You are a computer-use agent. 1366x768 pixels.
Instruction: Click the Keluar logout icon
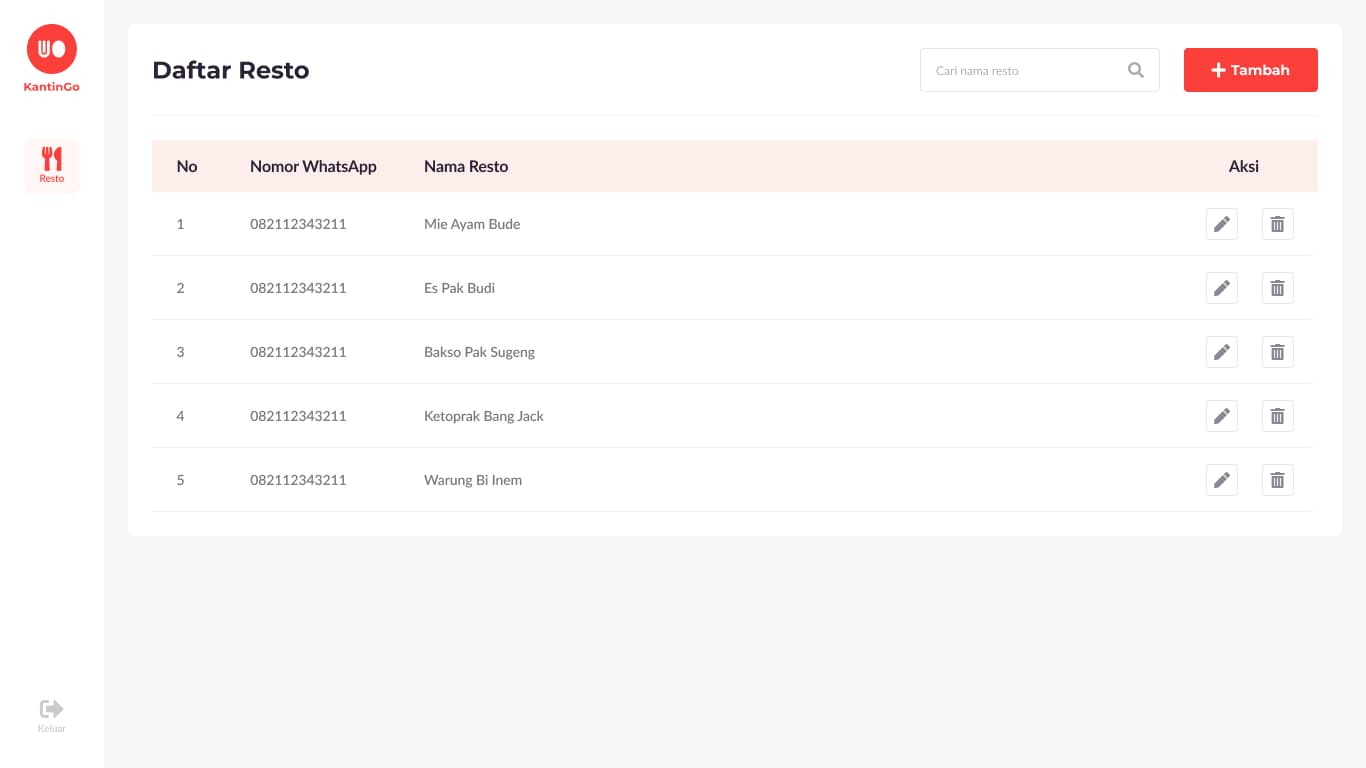(52, 709)
